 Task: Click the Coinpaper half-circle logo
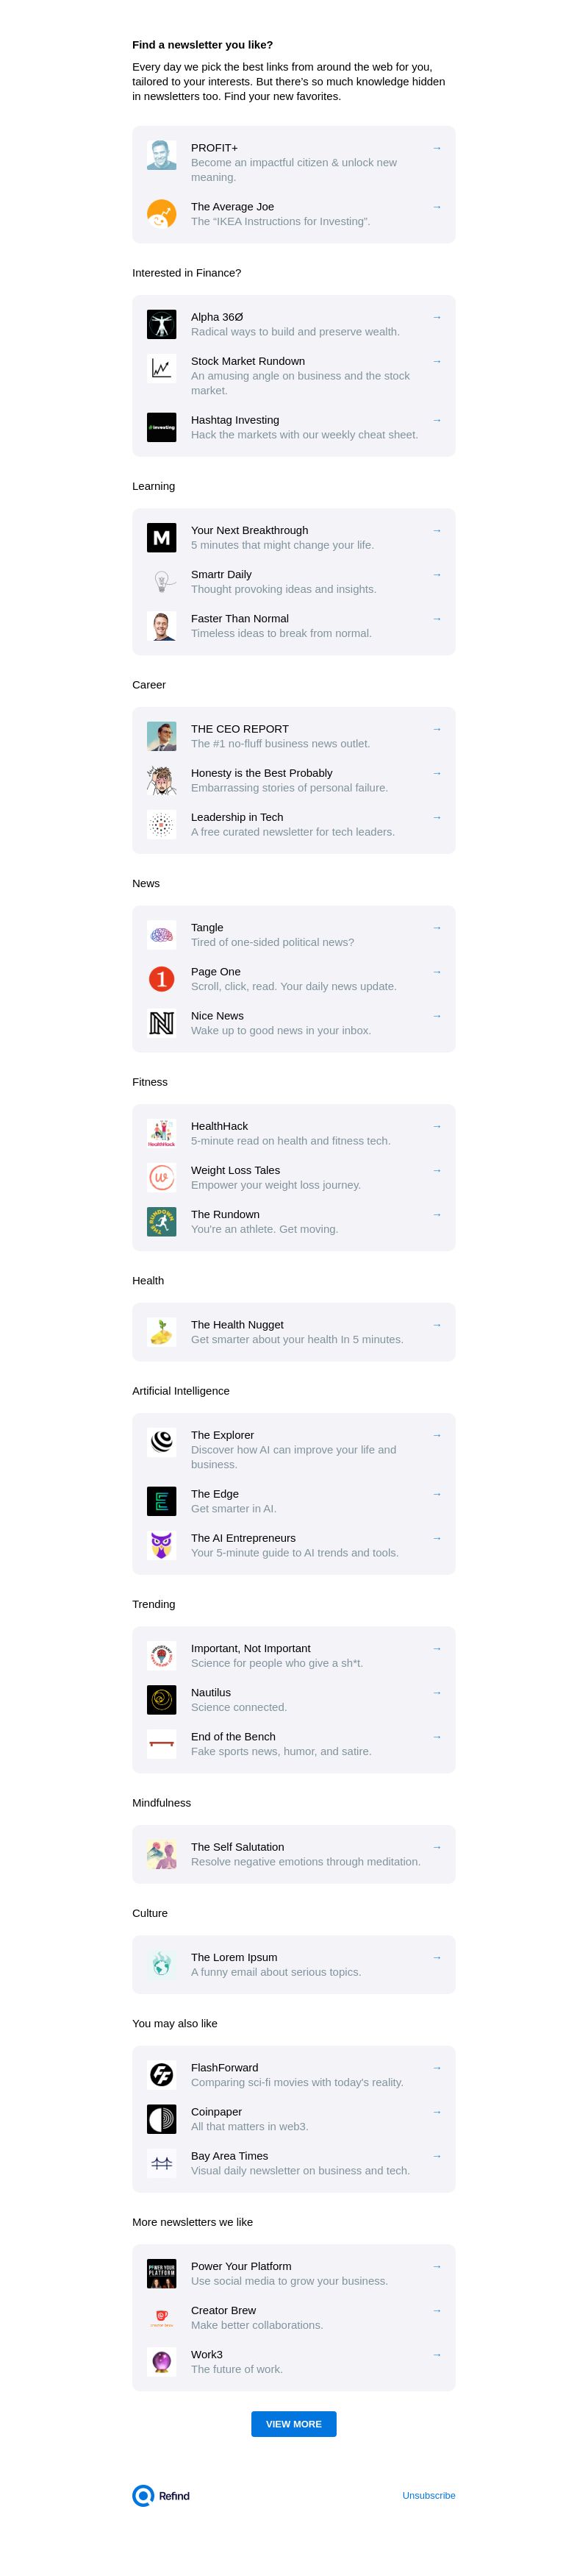point(161,2119)
